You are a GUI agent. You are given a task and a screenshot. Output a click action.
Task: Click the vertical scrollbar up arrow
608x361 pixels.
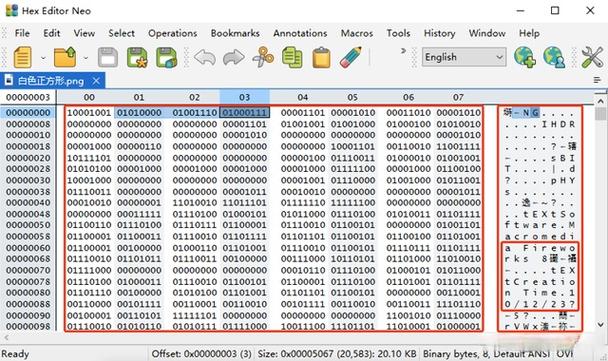[600, 101]
